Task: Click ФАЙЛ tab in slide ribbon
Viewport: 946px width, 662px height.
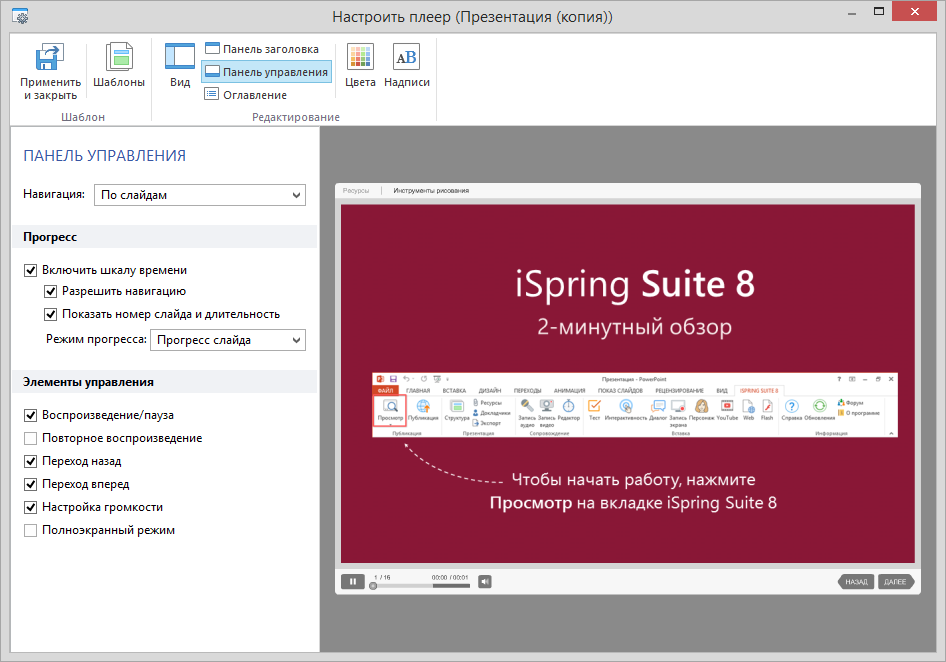Action: click(x=386, y=390)
